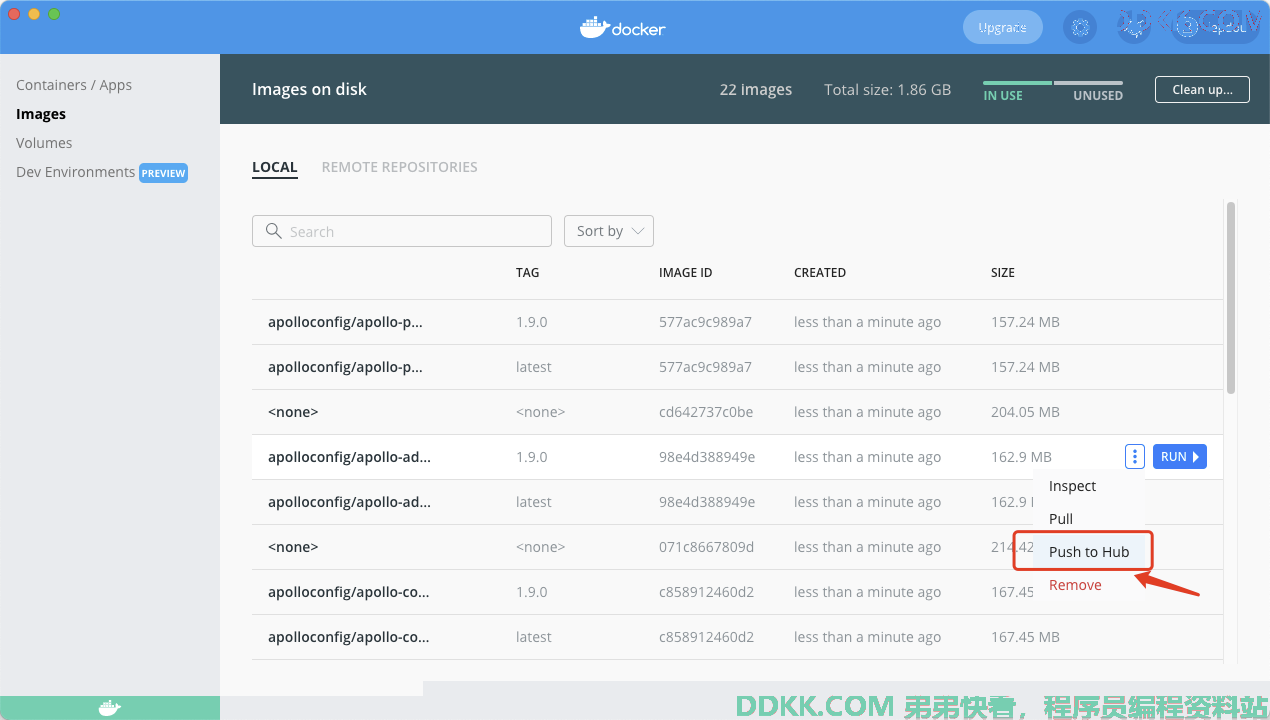Screen dimensions: 1270x720
Task: Click image ID 071c8667809d
Action: (706, 547)
